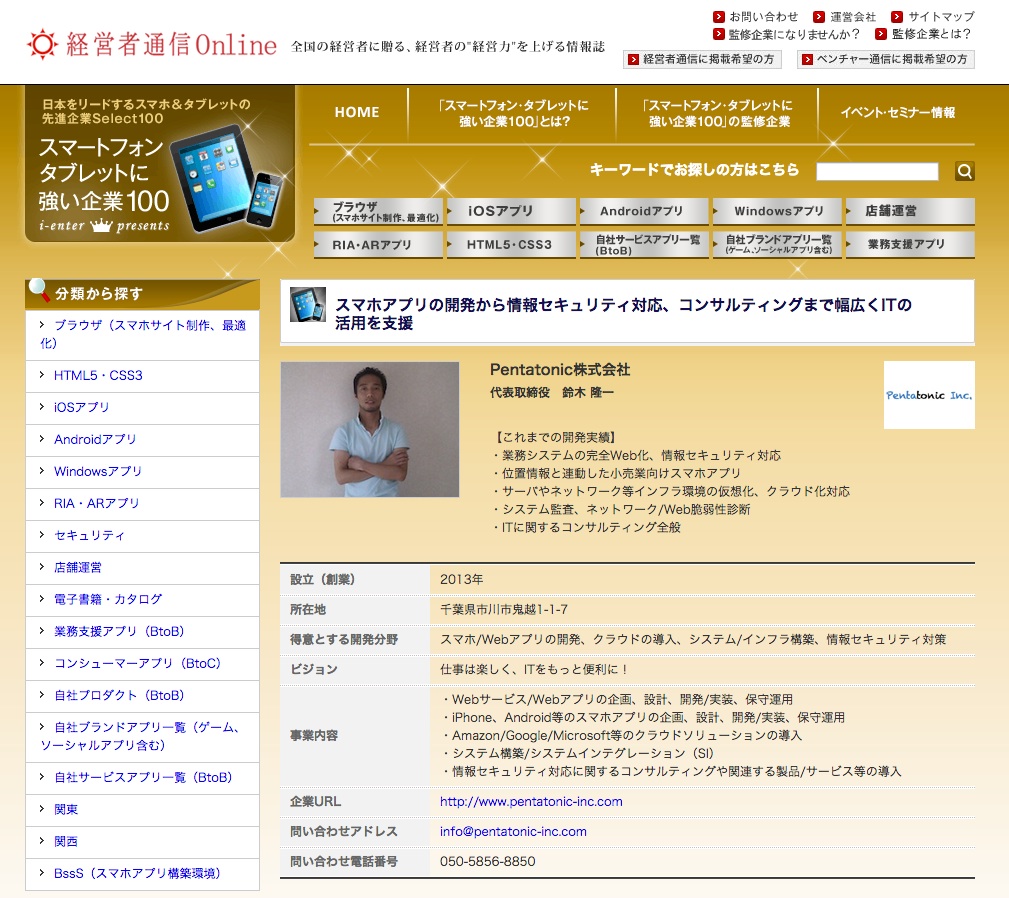The height and width of the screenshot is (898, 1009).
Task: Select the iOSアプリ category button
Action: point(512,211)
